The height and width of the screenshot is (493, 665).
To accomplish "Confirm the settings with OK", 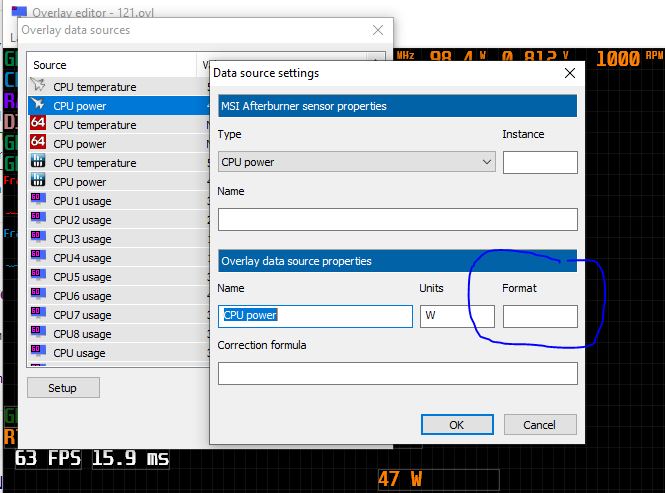I will pyautogui.click(x=457, y=425).
